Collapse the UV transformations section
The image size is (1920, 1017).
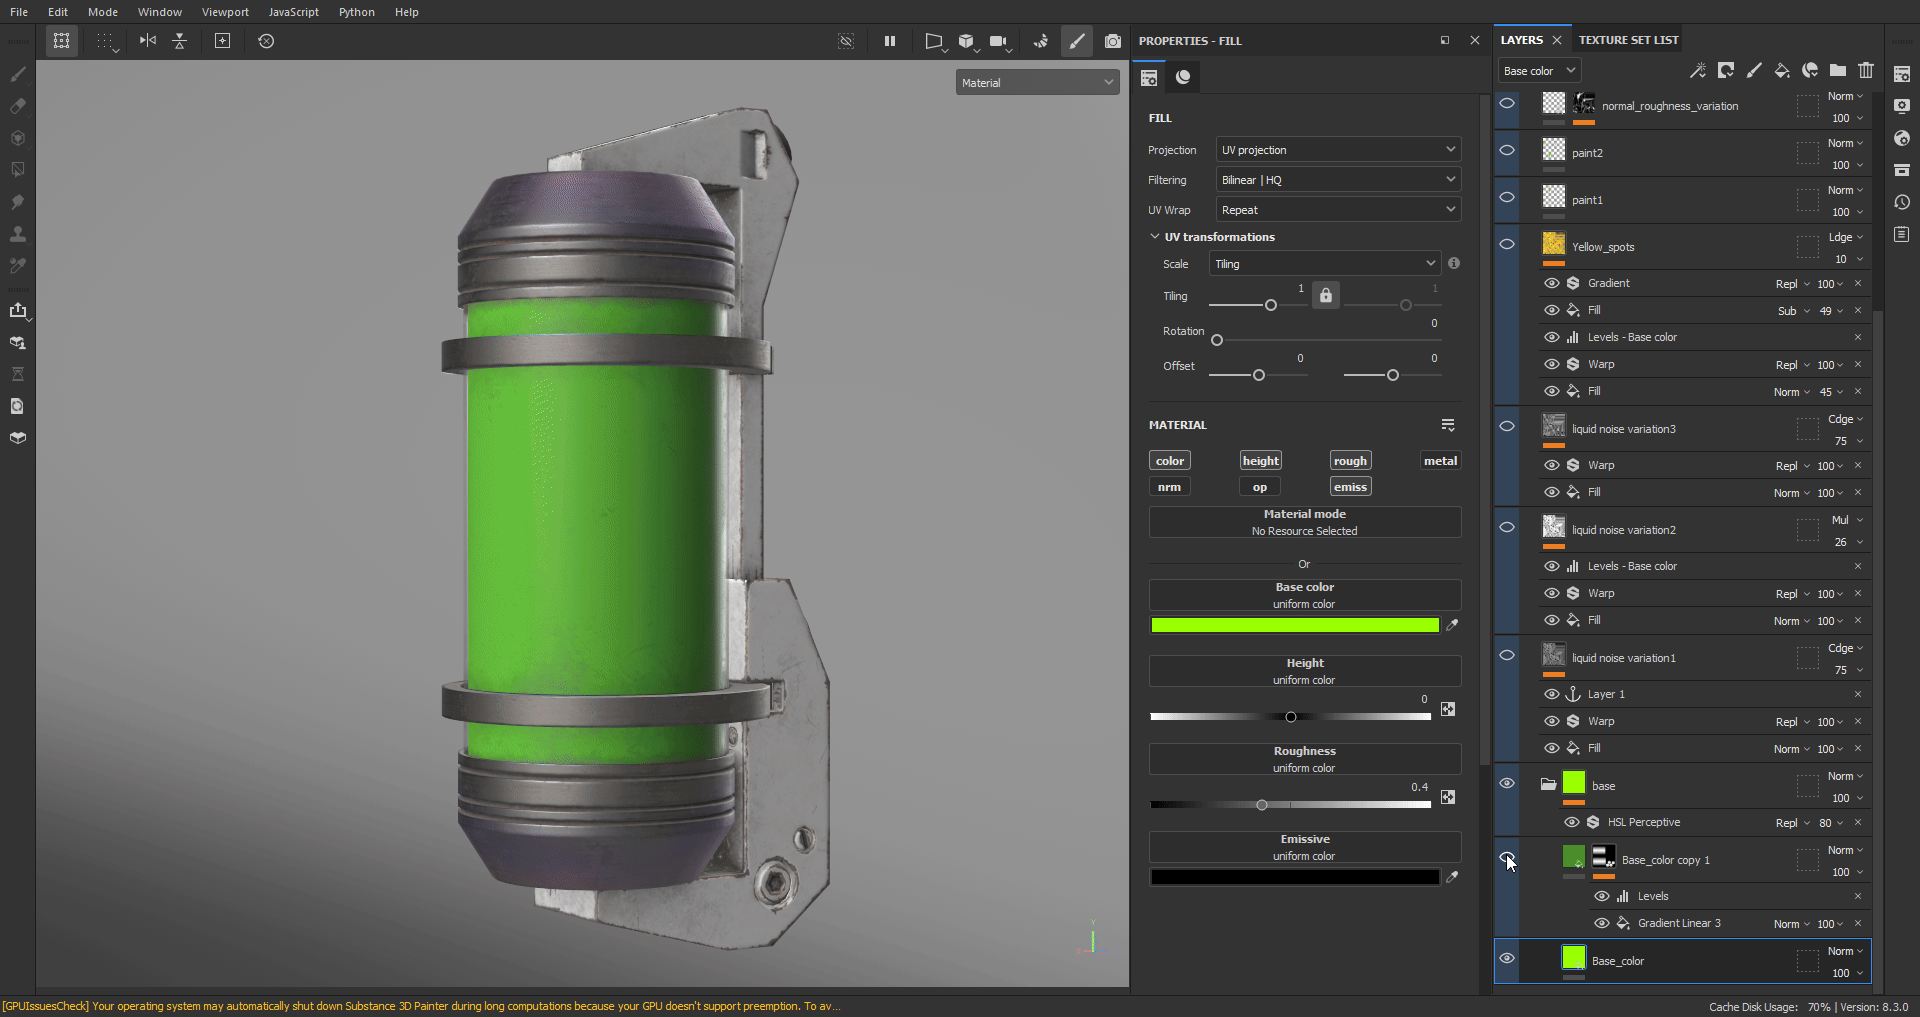point(1155,237)
